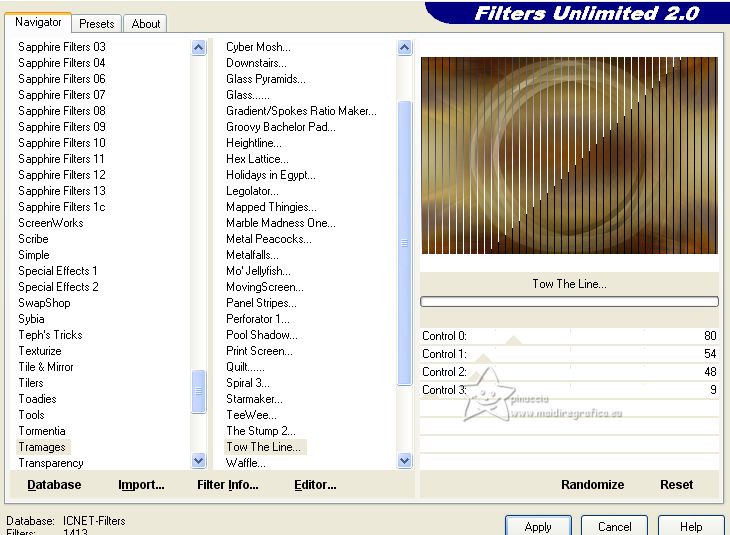This screenshot has height=535, width=730.
Task: Select the Simple category
Action: pos(34,255)
